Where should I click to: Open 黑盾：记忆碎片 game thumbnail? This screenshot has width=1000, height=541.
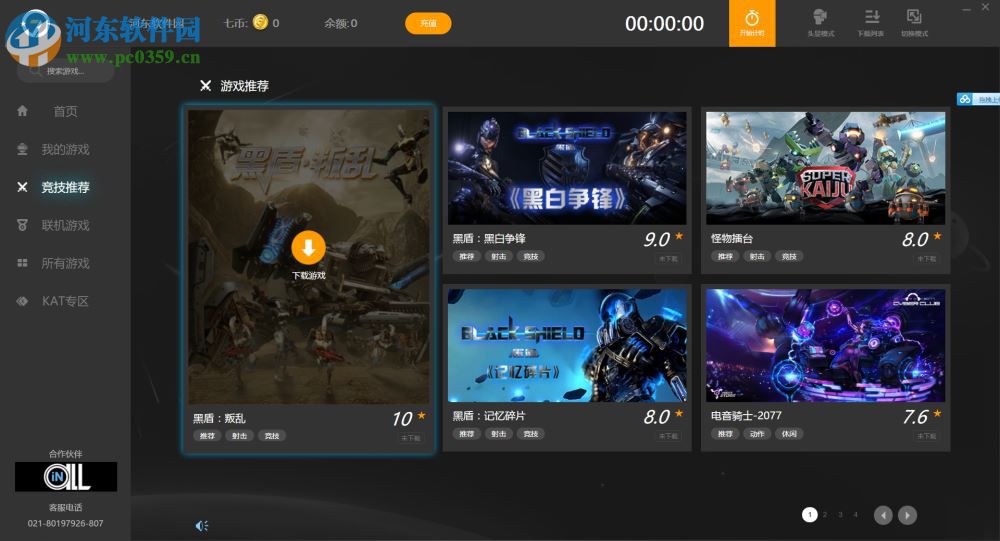[567, 345]
